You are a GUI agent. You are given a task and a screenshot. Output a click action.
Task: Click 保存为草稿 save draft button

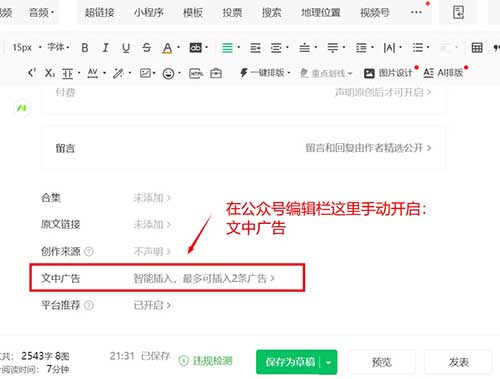(x=290, y=362)
